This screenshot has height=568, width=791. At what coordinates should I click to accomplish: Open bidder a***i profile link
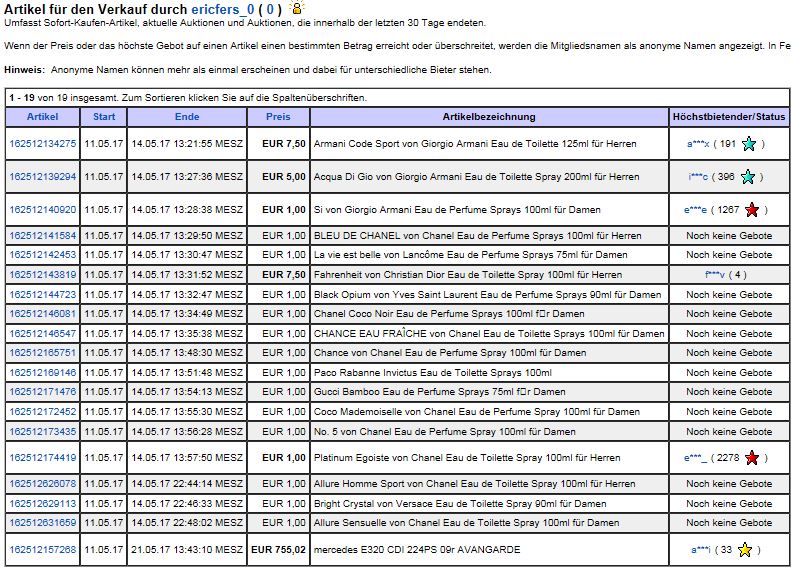(x=701, y=550)
